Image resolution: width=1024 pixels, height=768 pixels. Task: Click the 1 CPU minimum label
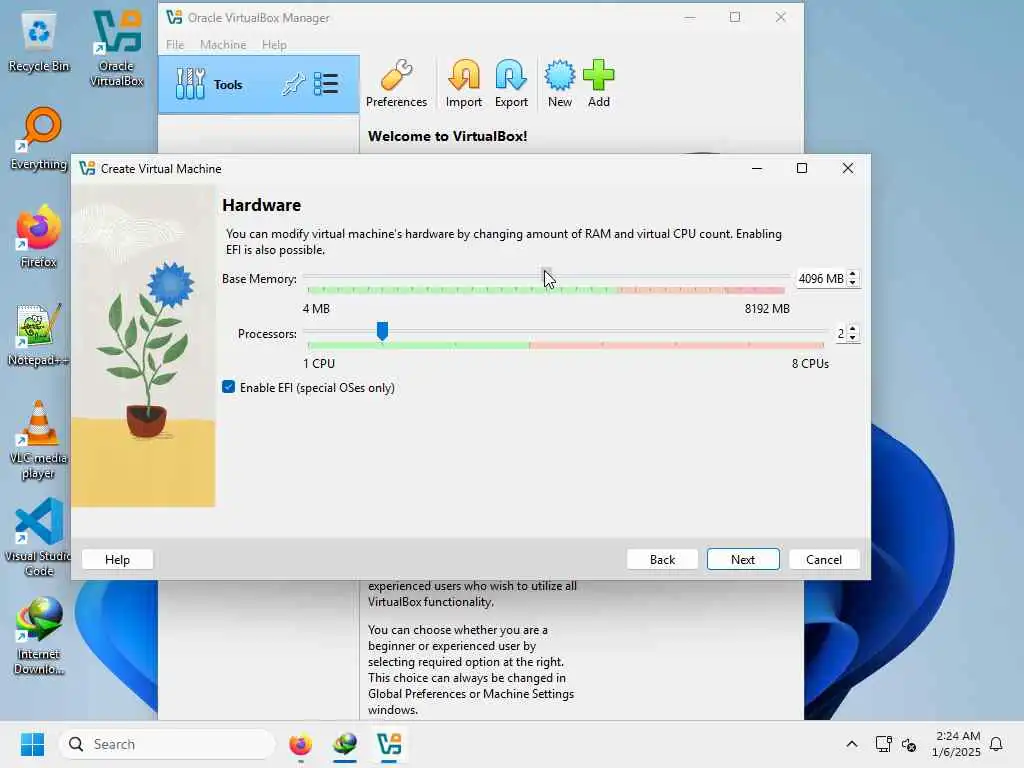tap(319, 364)
